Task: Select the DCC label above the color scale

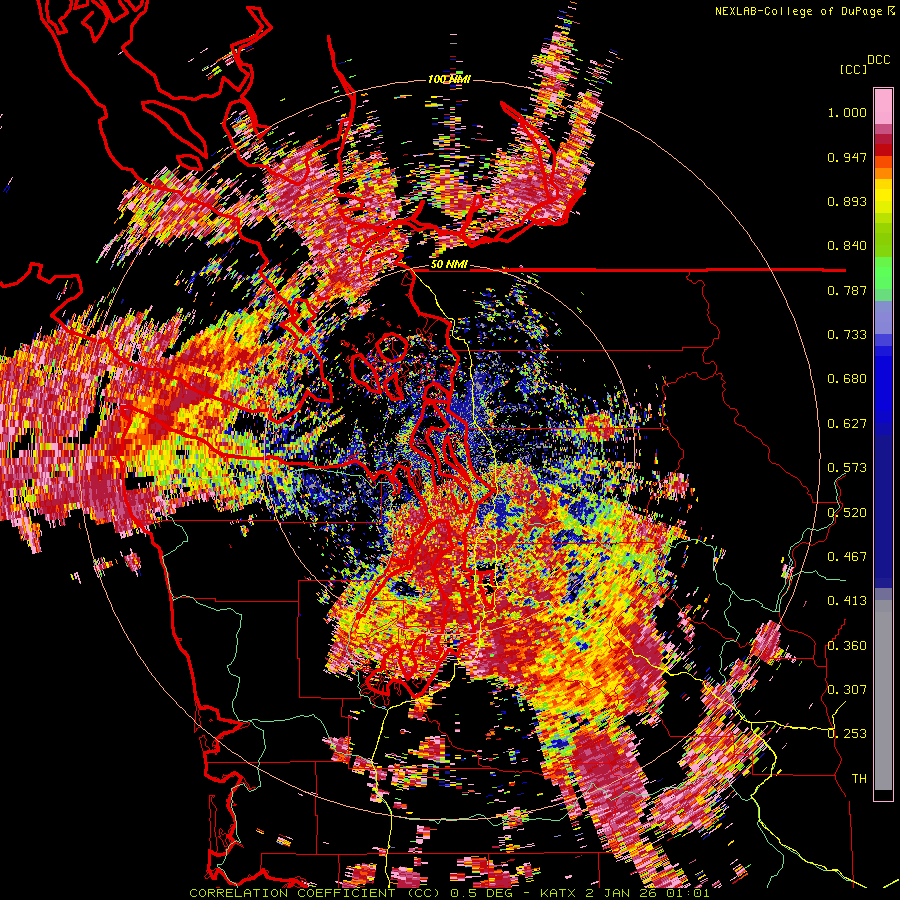Action: click(879, 60)
